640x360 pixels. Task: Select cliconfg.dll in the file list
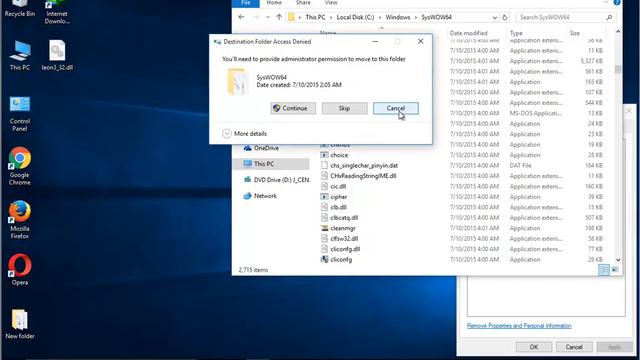345,249
